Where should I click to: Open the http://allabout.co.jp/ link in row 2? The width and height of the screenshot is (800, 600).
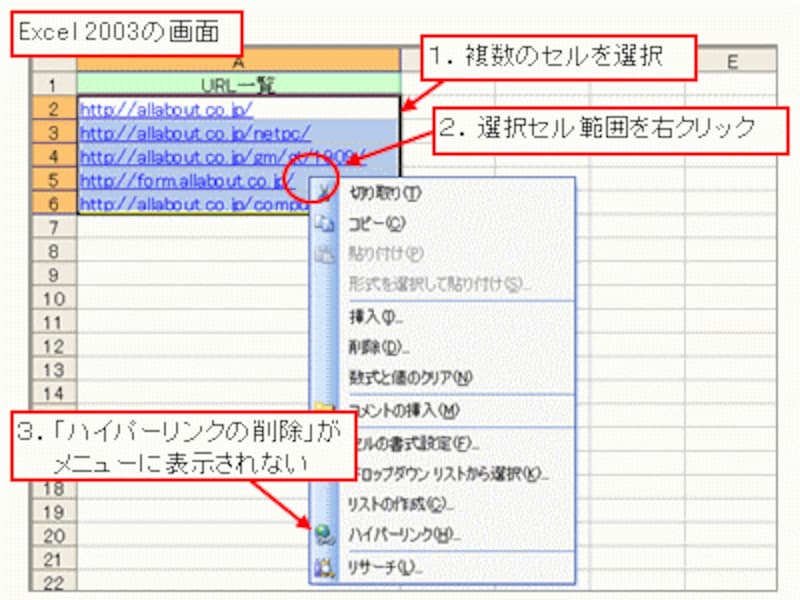[x=166, y=109]
